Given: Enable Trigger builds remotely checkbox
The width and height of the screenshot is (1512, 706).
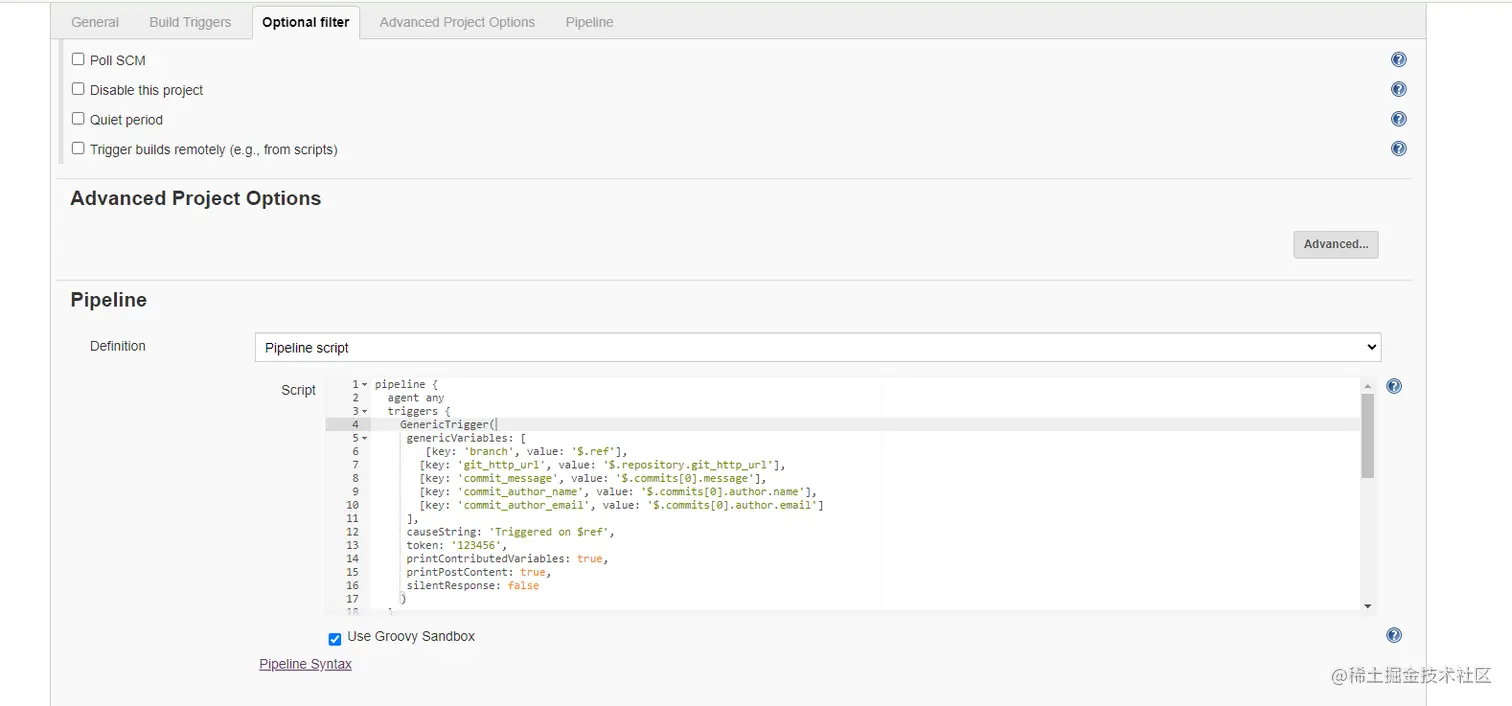Looking at the screenshot, I should [x=78, y=148].
